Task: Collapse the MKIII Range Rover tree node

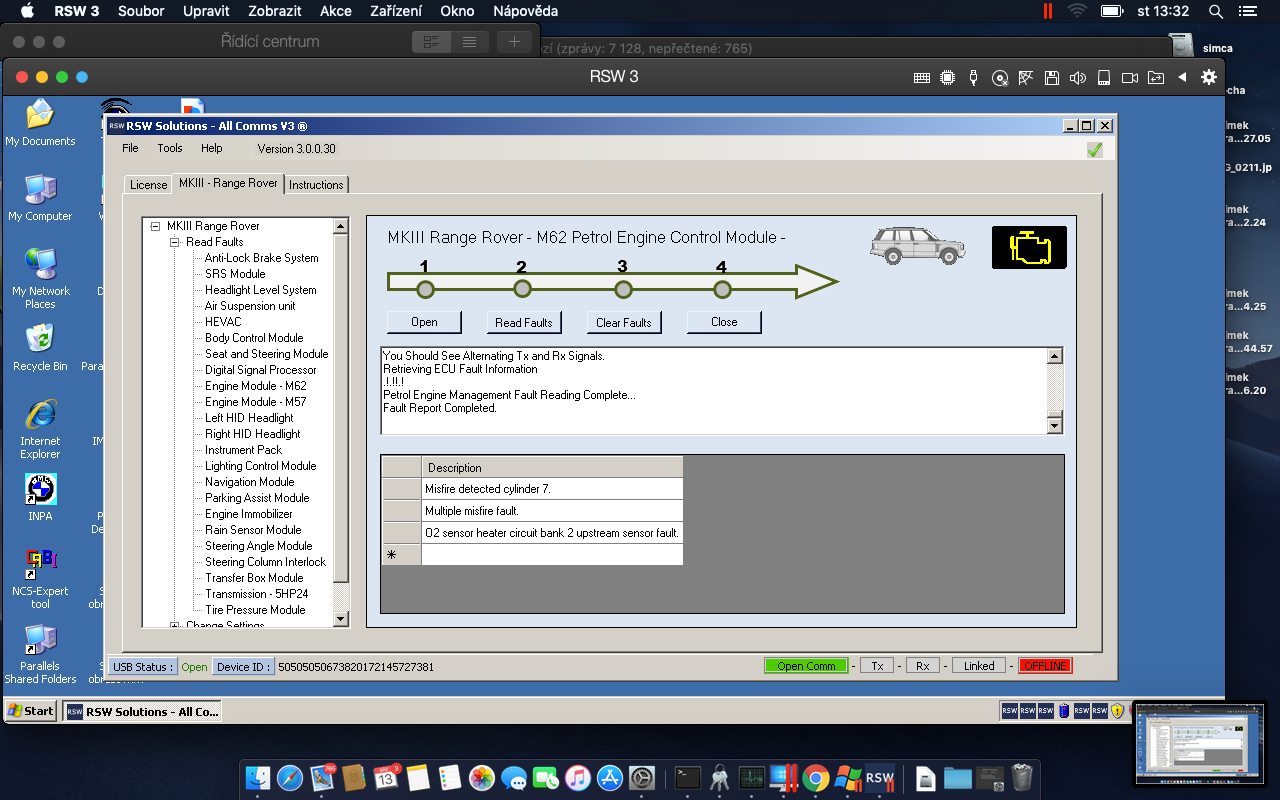Action: [x=156, y=226]
